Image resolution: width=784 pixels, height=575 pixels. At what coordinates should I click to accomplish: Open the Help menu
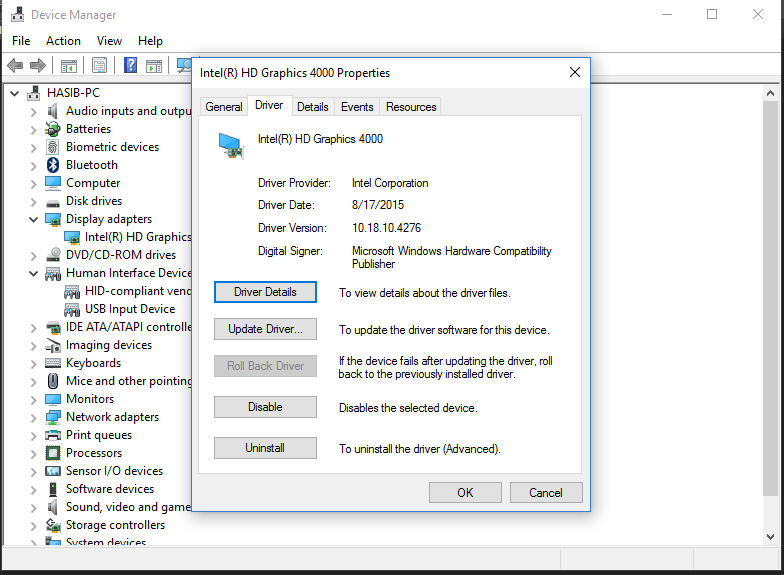point(150,41)
